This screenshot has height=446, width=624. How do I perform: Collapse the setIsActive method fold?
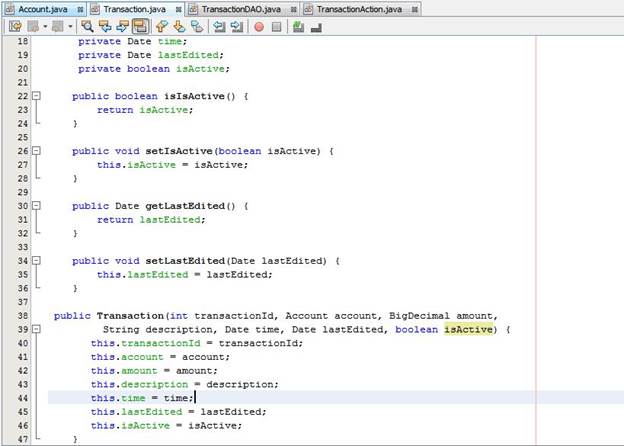[x=36, y=151]
